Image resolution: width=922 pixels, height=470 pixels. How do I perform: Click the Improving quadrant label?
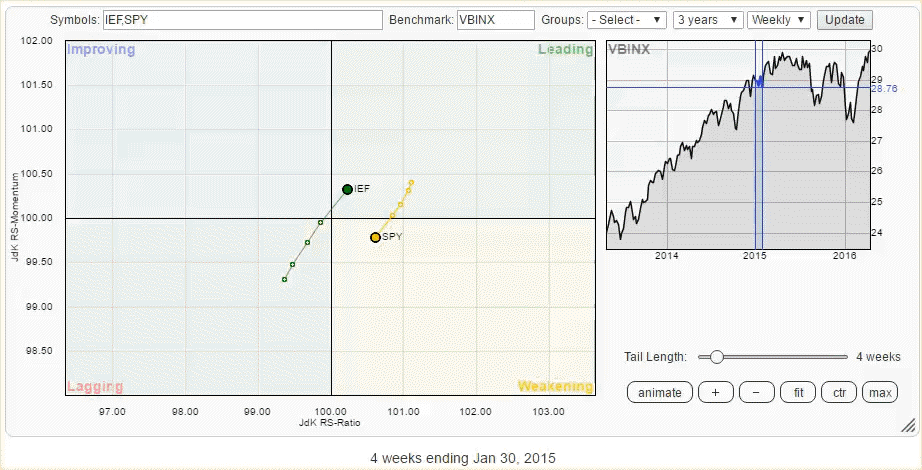pos(101,49)
